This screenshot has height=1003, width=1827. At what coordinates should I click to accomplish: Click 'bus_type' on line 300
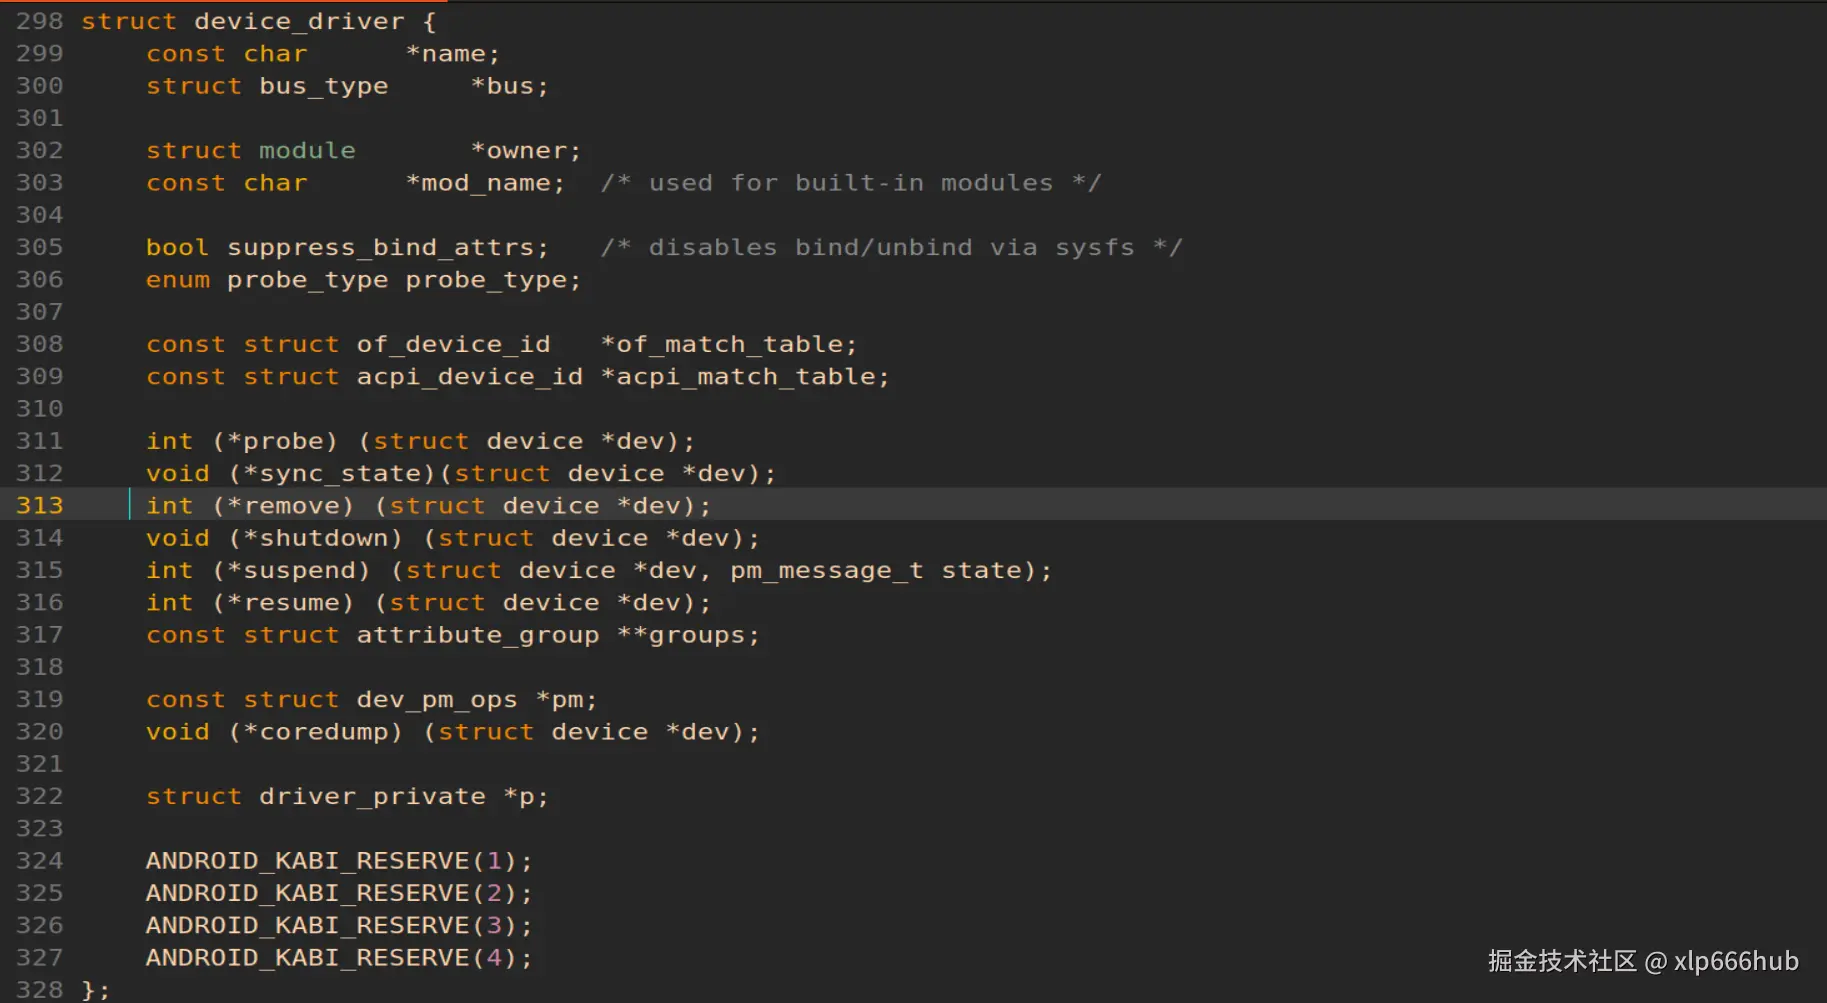323,86
